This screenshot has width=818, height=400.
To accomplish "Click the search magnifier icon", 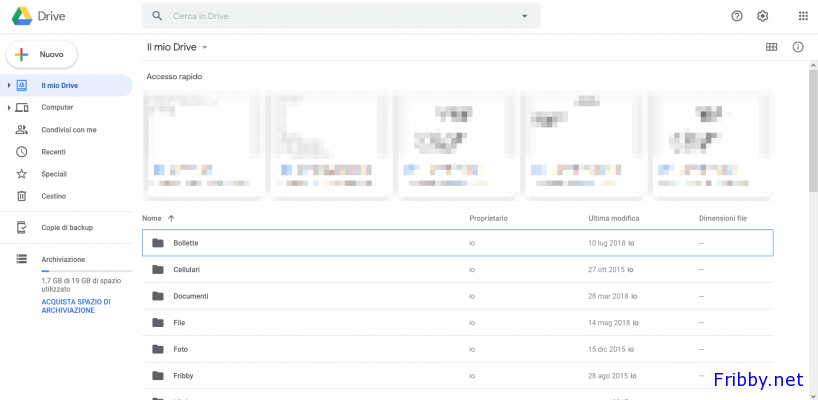I will tap(157, 16).
